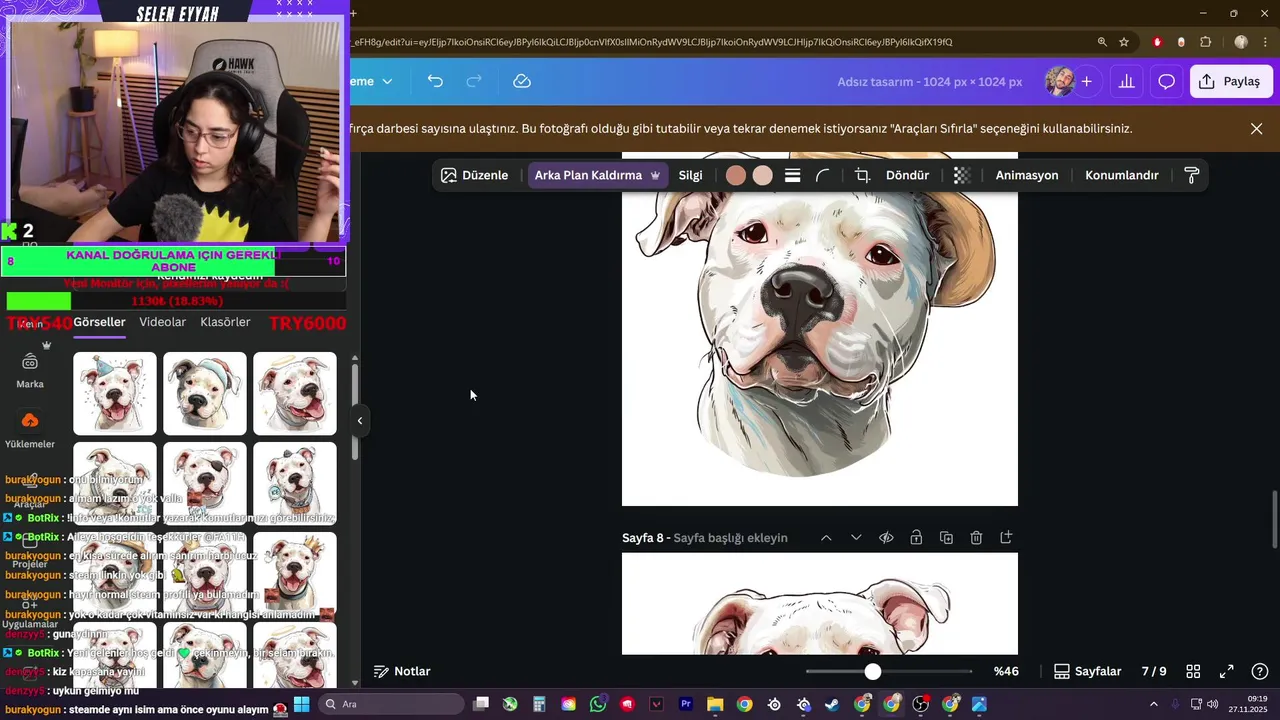Open the corner rounding icon
This screenshot has width=1280, height=720.
tap(823, 175)
